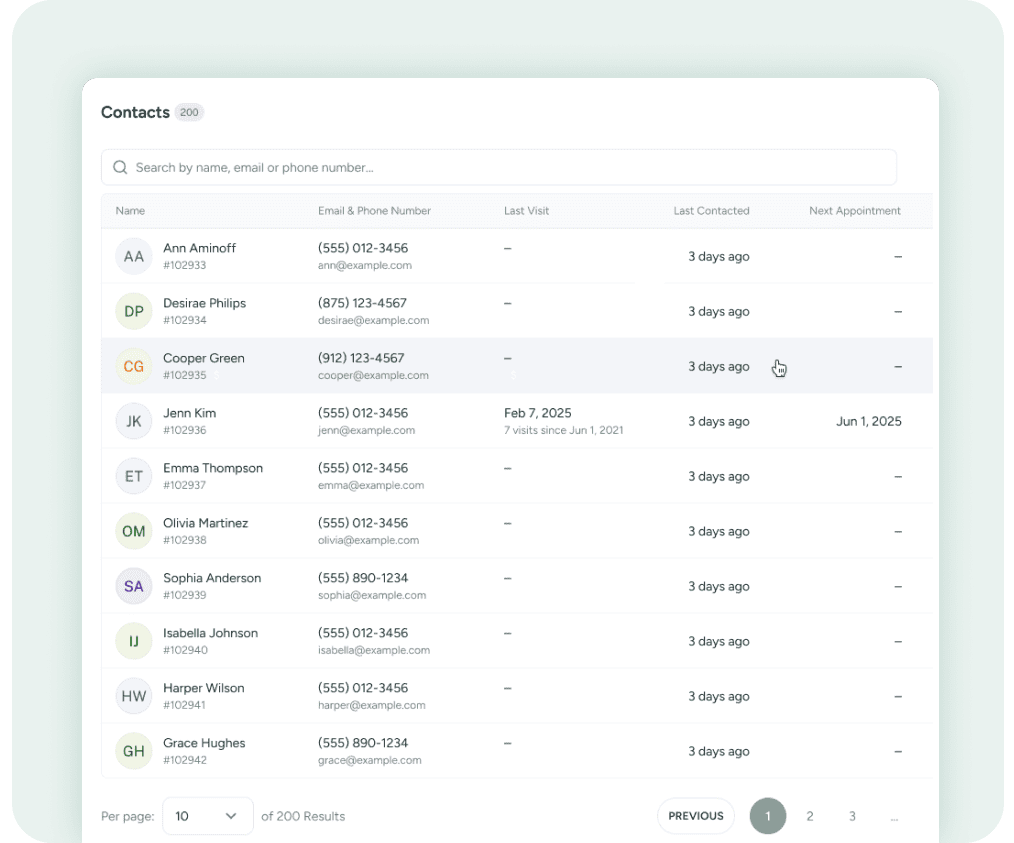Click the SA avatar for Sophia Anderson

(x=134, y=587)
